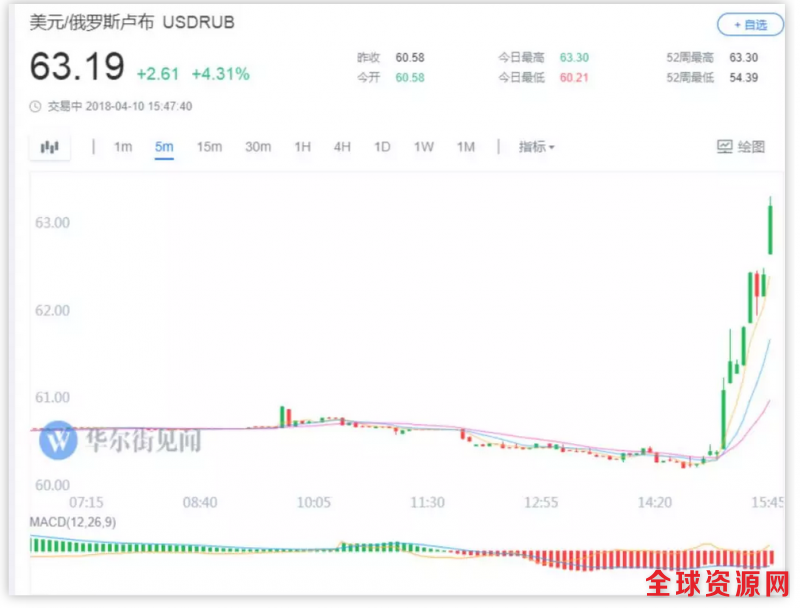Click the 14:20 time axis label

655,502
